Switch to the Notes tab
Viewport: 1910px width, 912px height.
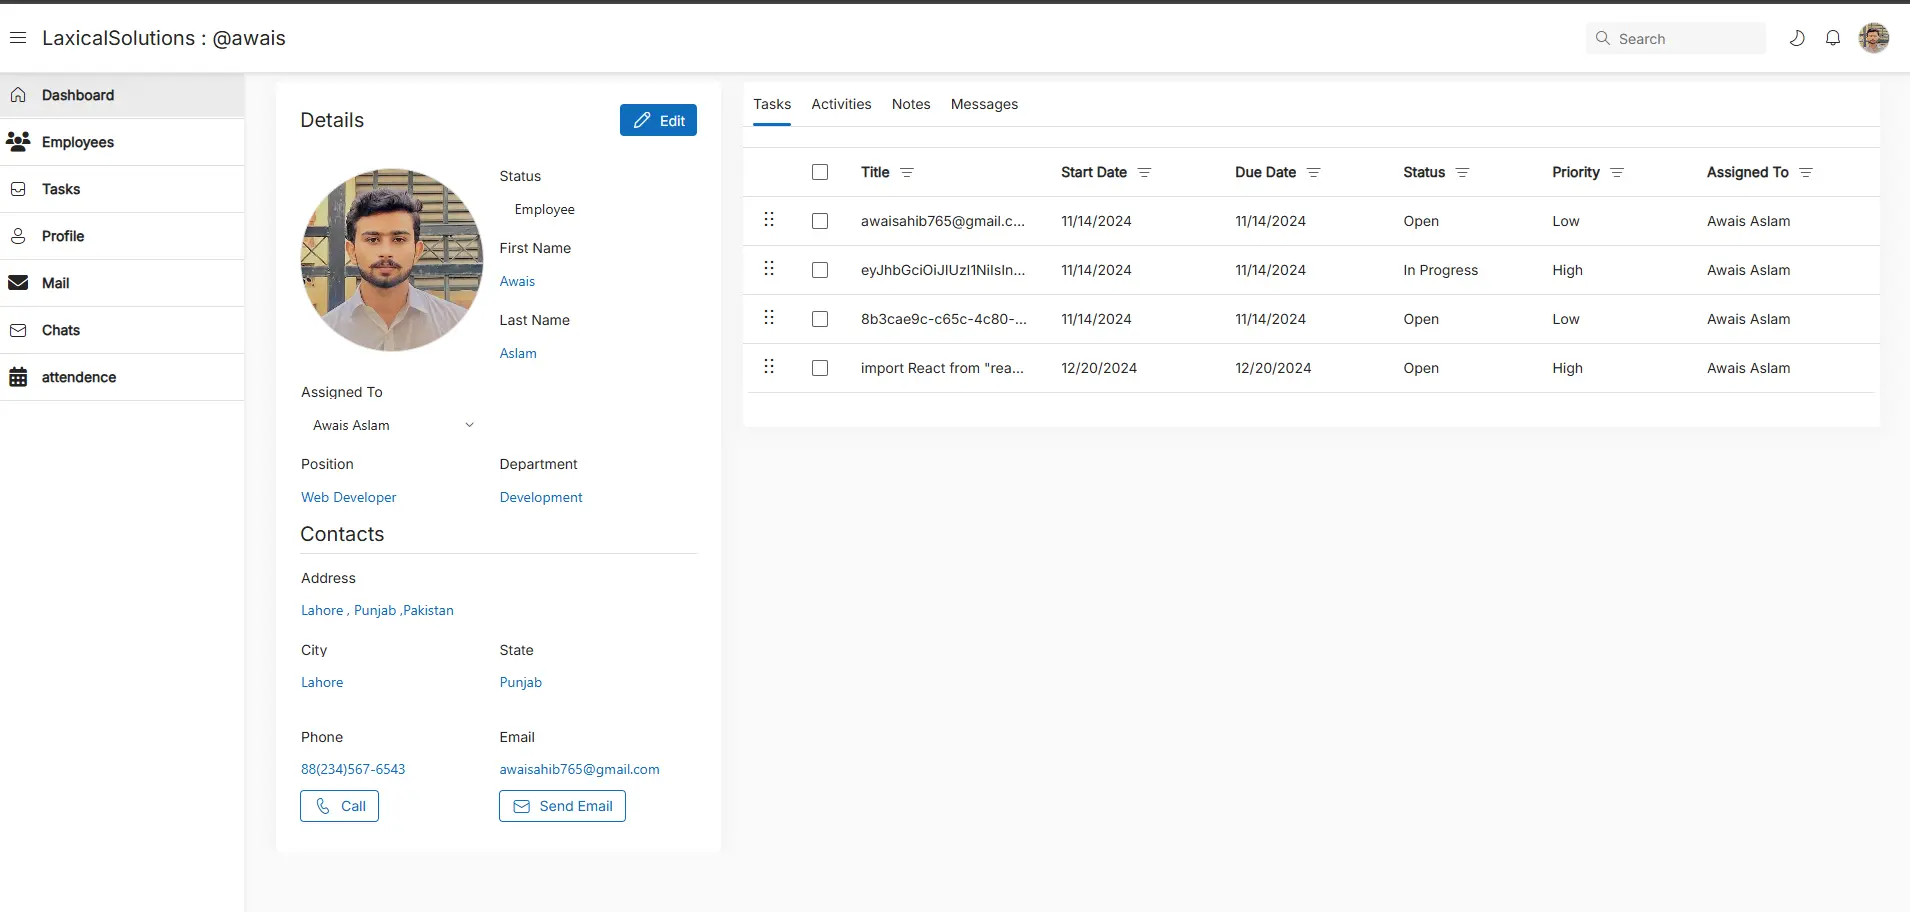click(911, 104)
